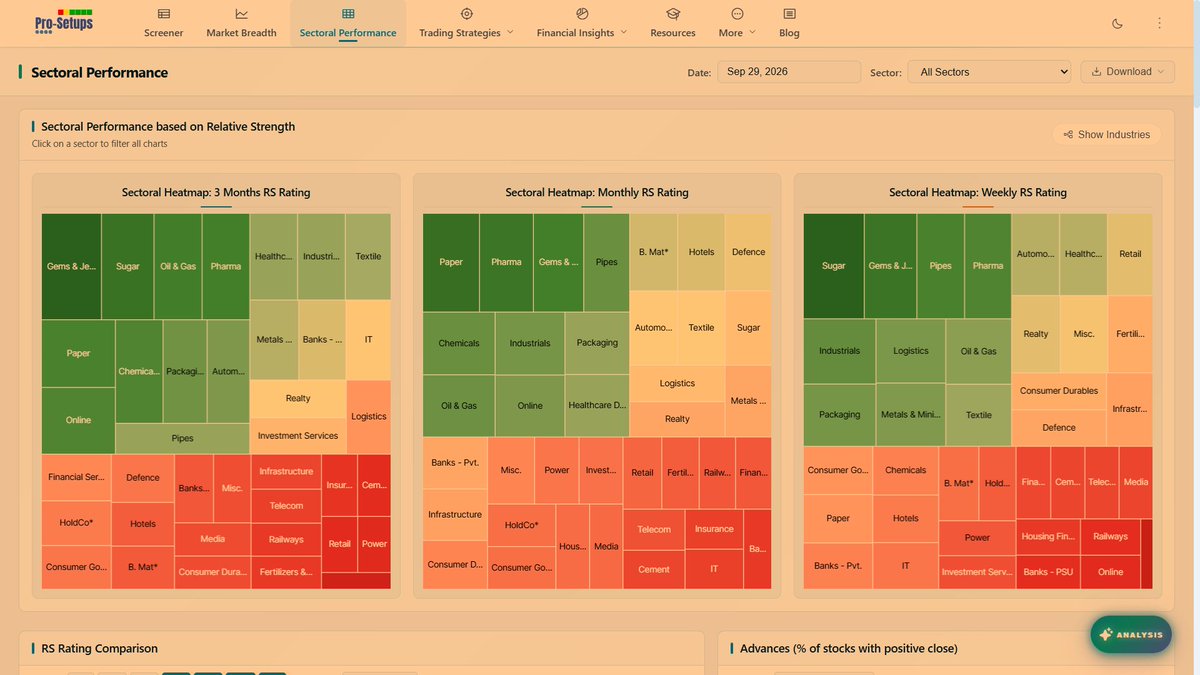Click the Pro-Setups logo

point(62,21)
